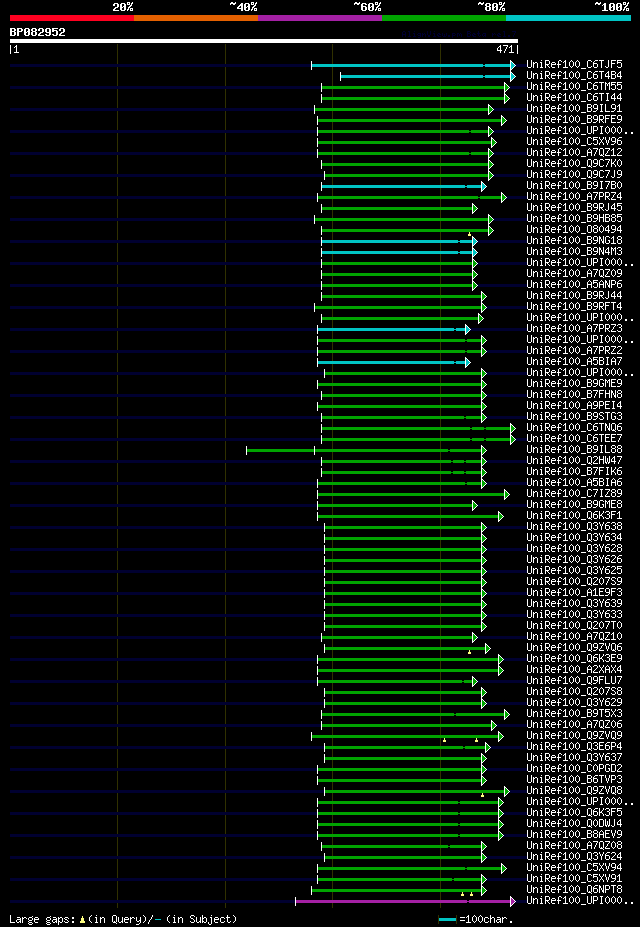640x927 pixels.
Task: Select the UniRef100_A7QZ12 label
Action: point(574,153)
